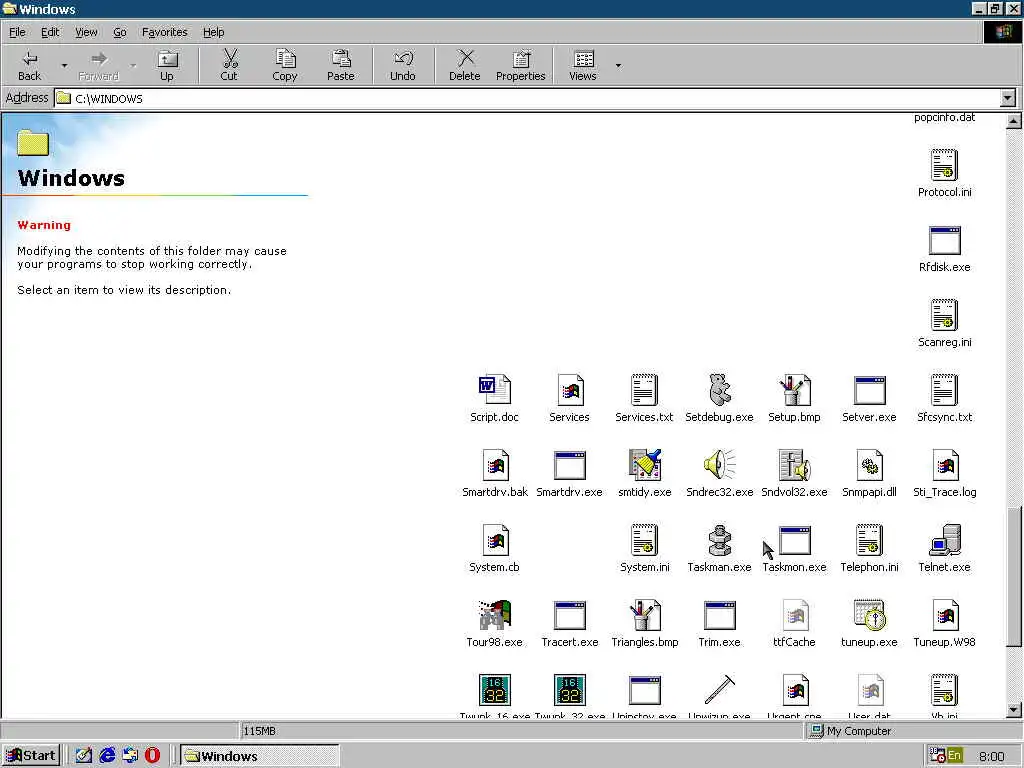The width and height of the screenshot is (1024, 768).
Task: Select the Sndvol32.exe volume icon
Action: click(x=794, y=465)
